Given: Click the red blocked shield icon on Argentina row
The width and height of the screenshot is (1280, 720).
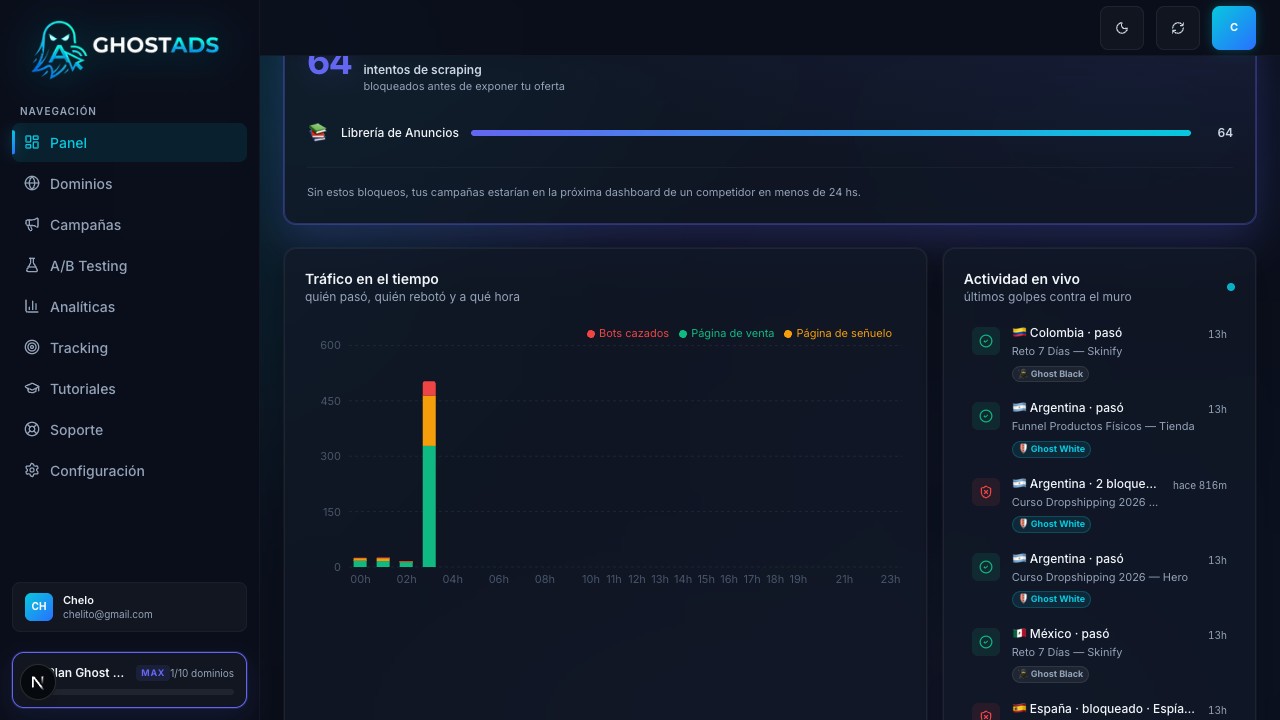Looking at the screenshot, I should [x=986, y=492].
